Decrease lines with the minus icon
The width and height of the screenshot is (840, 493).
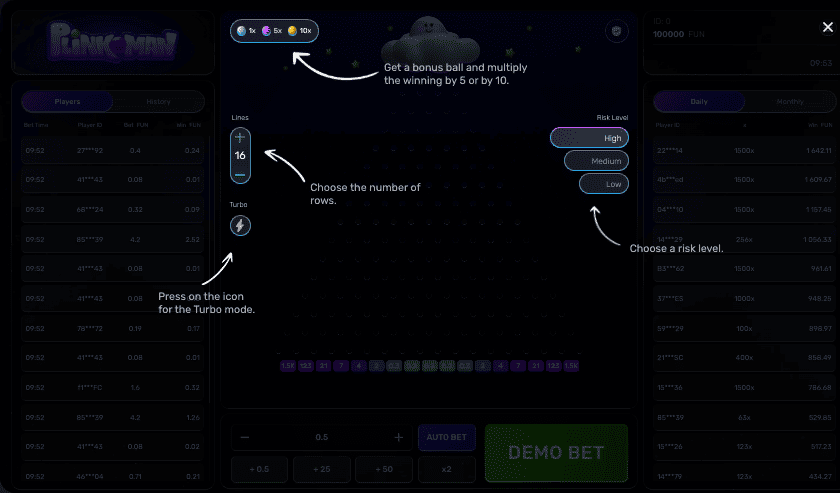click(x=240, y=174)
